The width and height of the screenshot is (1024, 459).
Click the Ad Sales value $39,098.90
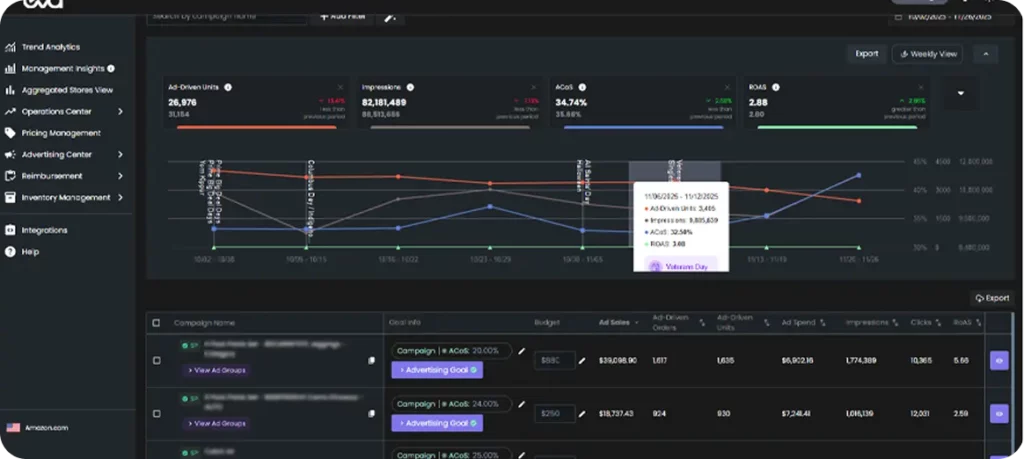pyautogui.click(x=618, y=360)
